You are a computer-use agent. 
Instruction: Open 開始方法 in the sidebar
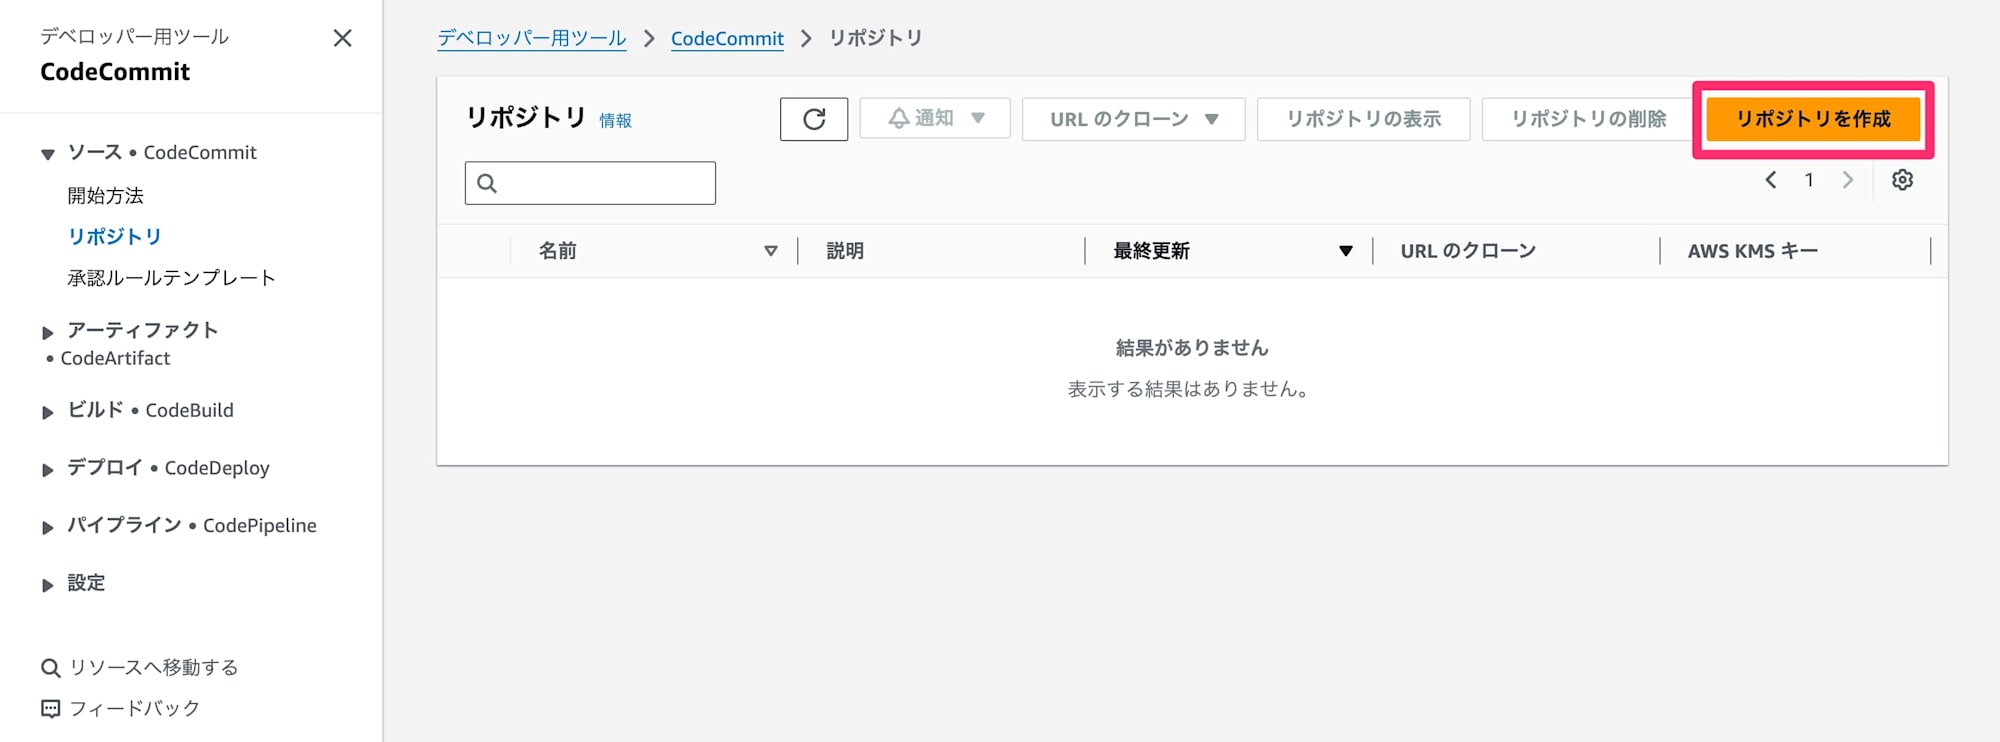(106, 196)
